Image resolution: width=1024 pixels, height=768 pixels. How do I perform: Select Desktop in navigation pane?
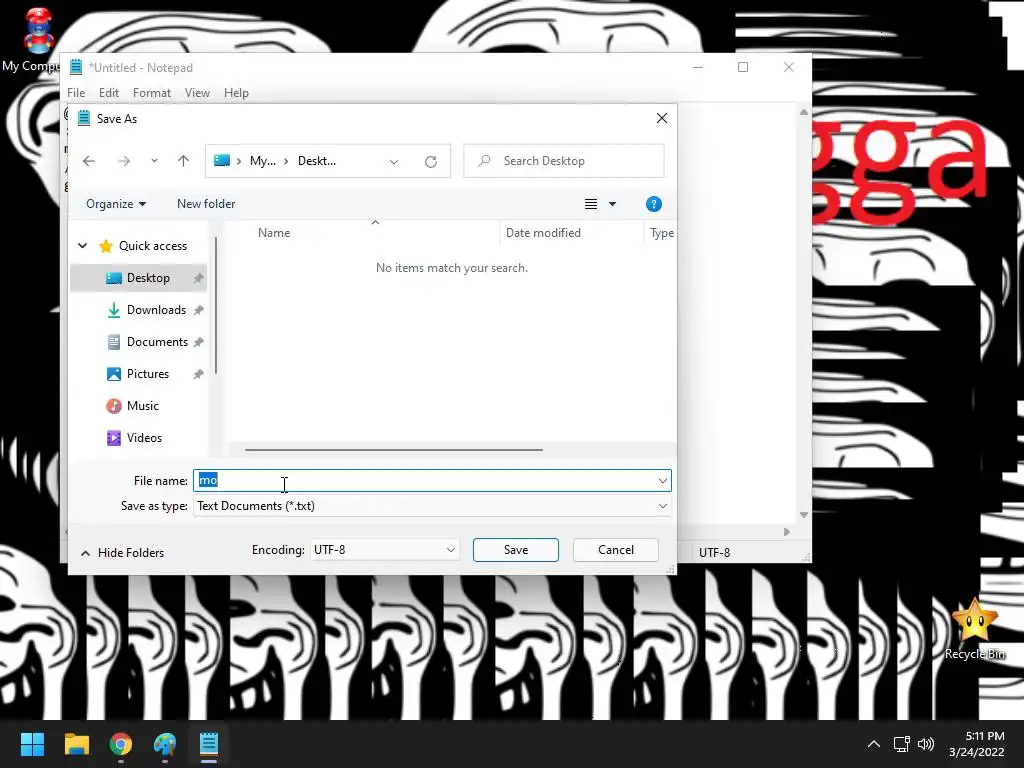138,278
